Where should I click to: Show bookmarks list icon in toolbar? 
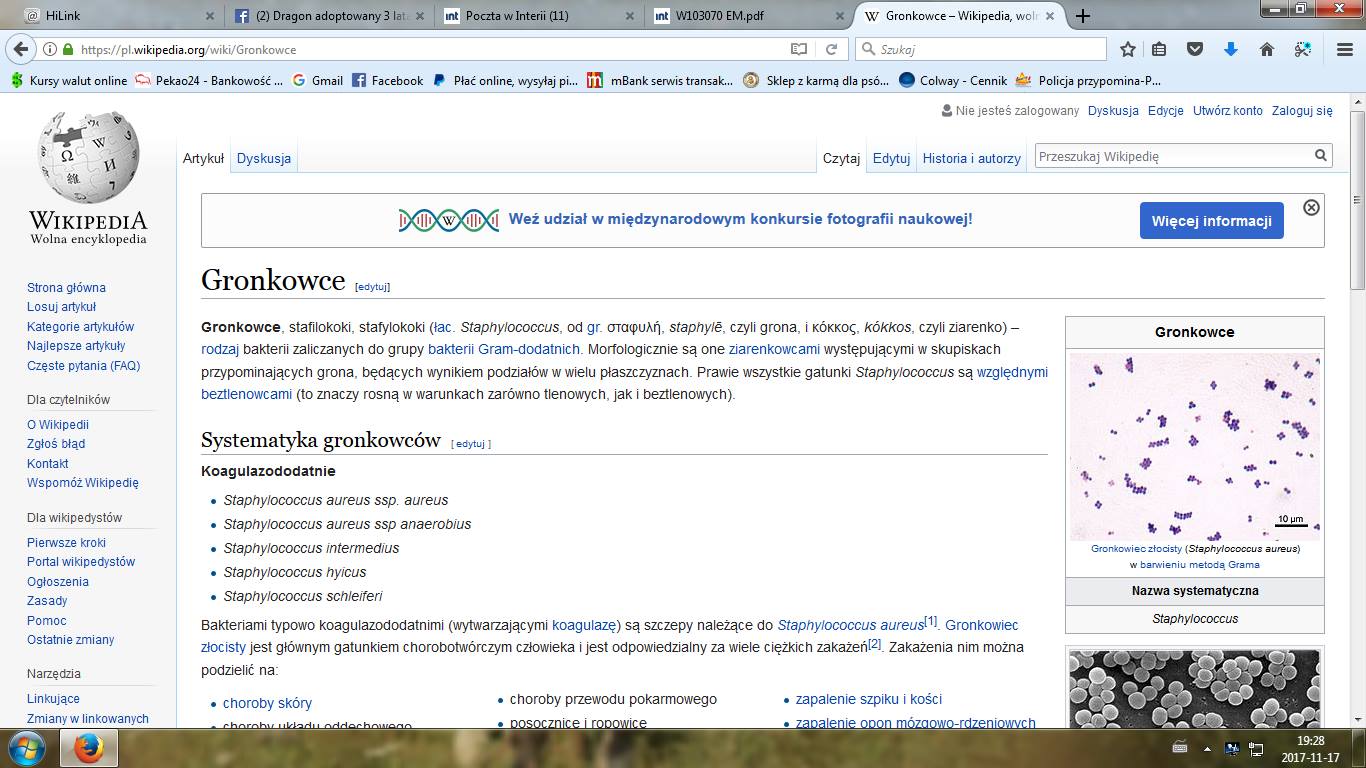tap(1159, 49)
